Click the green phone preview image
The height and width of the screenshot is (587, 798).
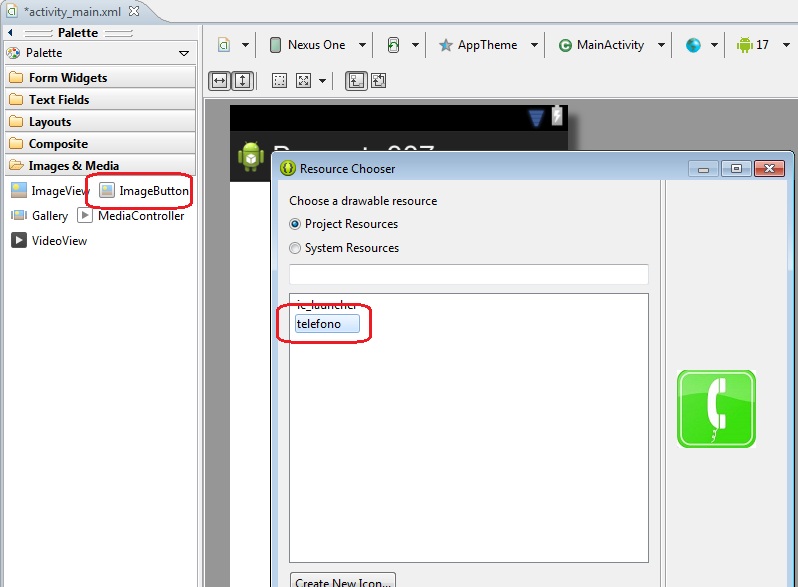point(716,409)
